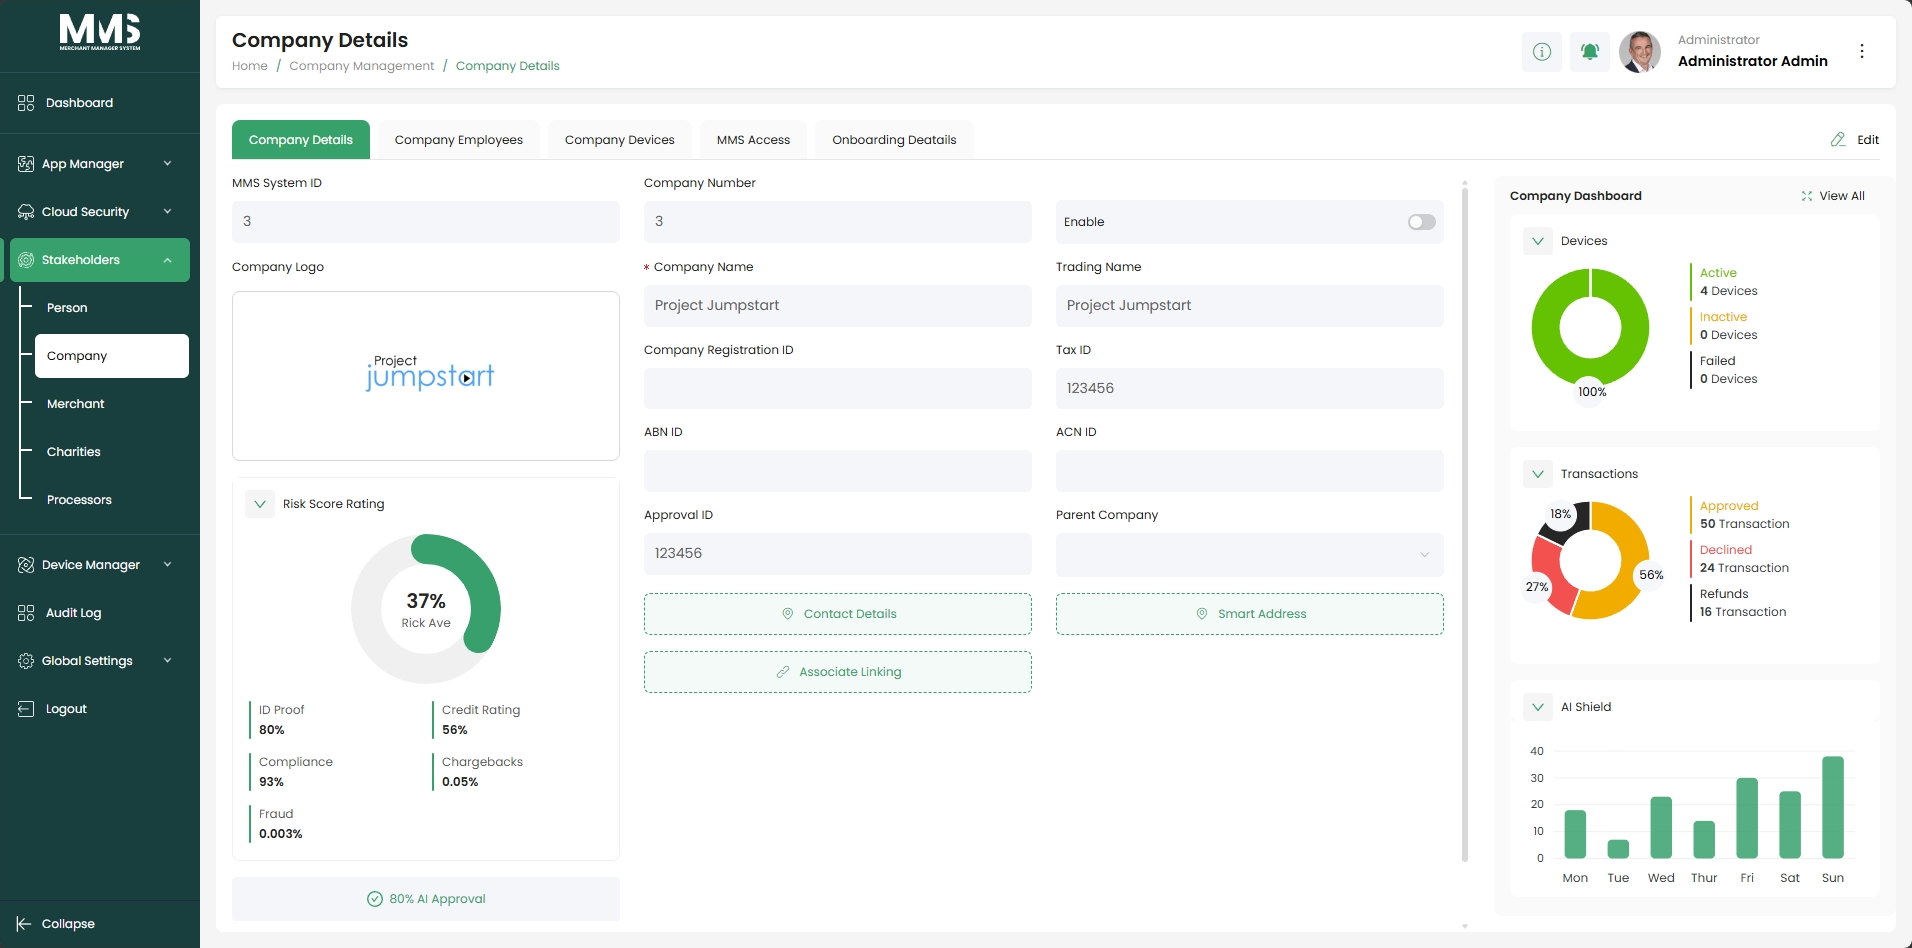Collapse the Devices chart section

pyautogui.click(x=1538, y=241)
